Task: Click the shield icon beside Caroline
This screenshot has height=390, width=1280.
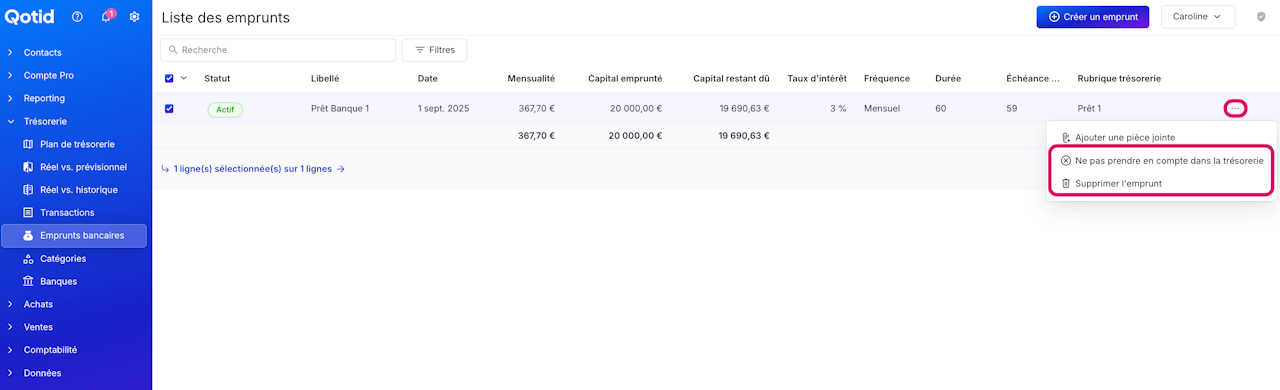Action: pyautogui.click(x=1261, y=17)
